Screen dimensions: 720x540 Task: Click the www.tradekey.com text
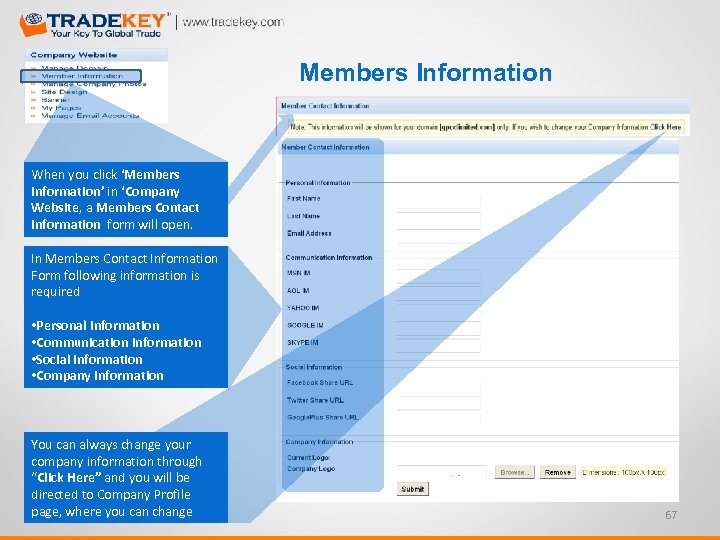(x=233, y=22)
